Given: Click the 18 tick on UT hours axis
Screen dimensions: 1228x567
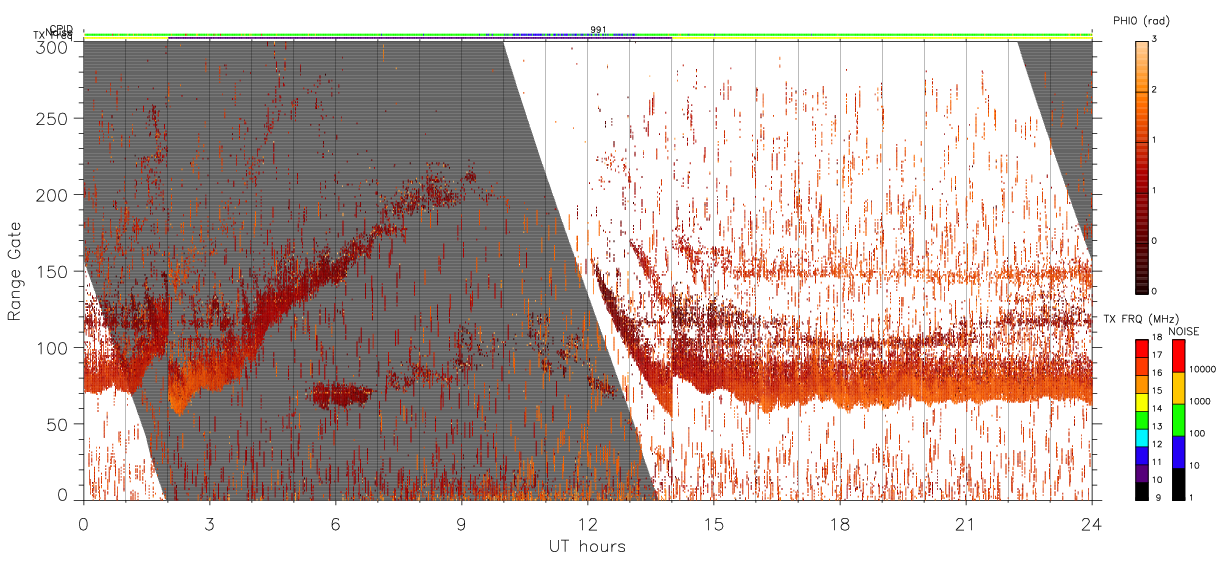Looking at the screenshot, I should 839,524.
